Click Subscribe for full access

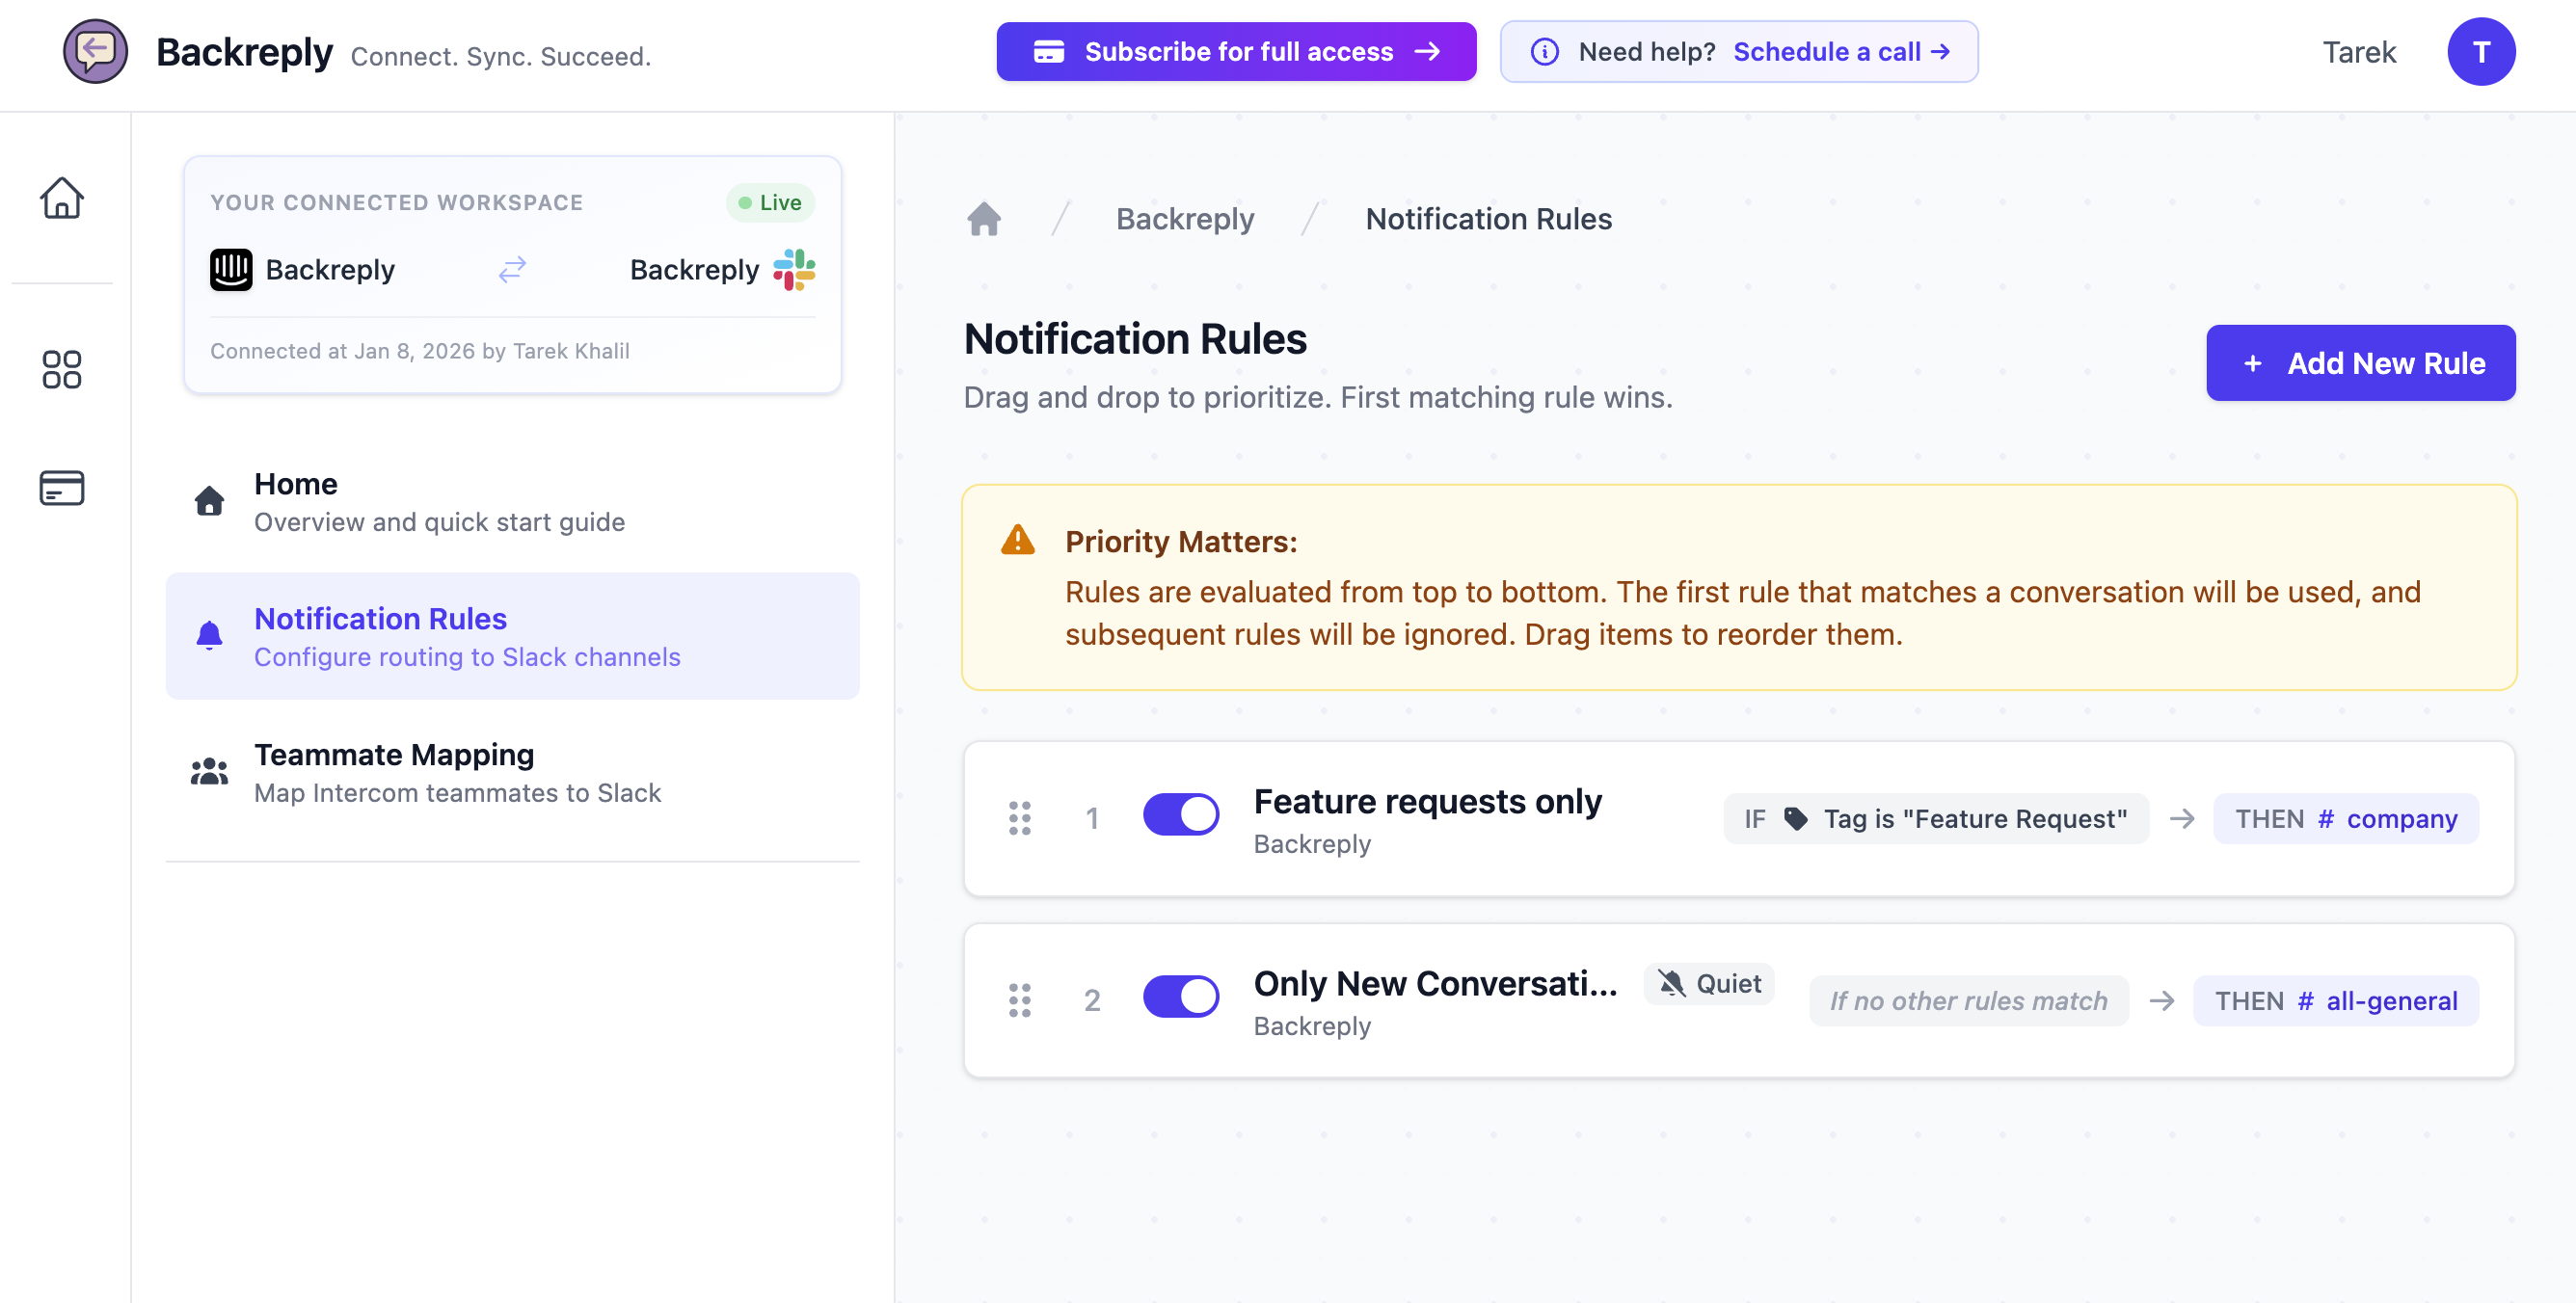tap(1237, 51)
